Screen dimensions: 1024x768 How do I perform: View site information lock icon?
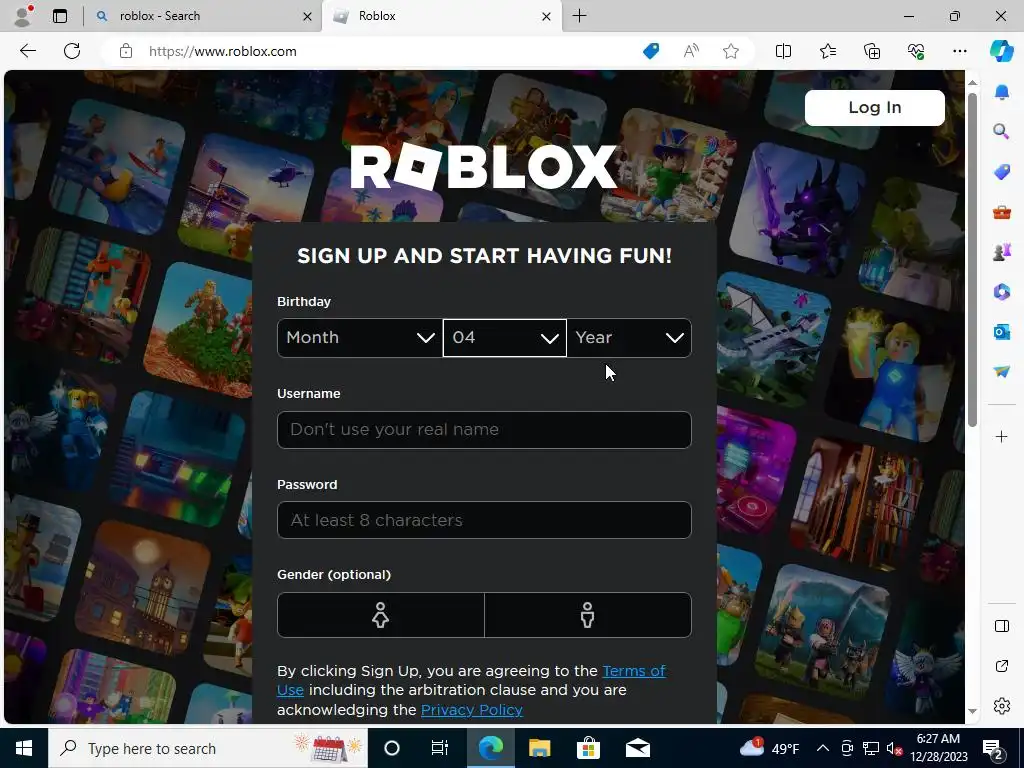point(126,51)
